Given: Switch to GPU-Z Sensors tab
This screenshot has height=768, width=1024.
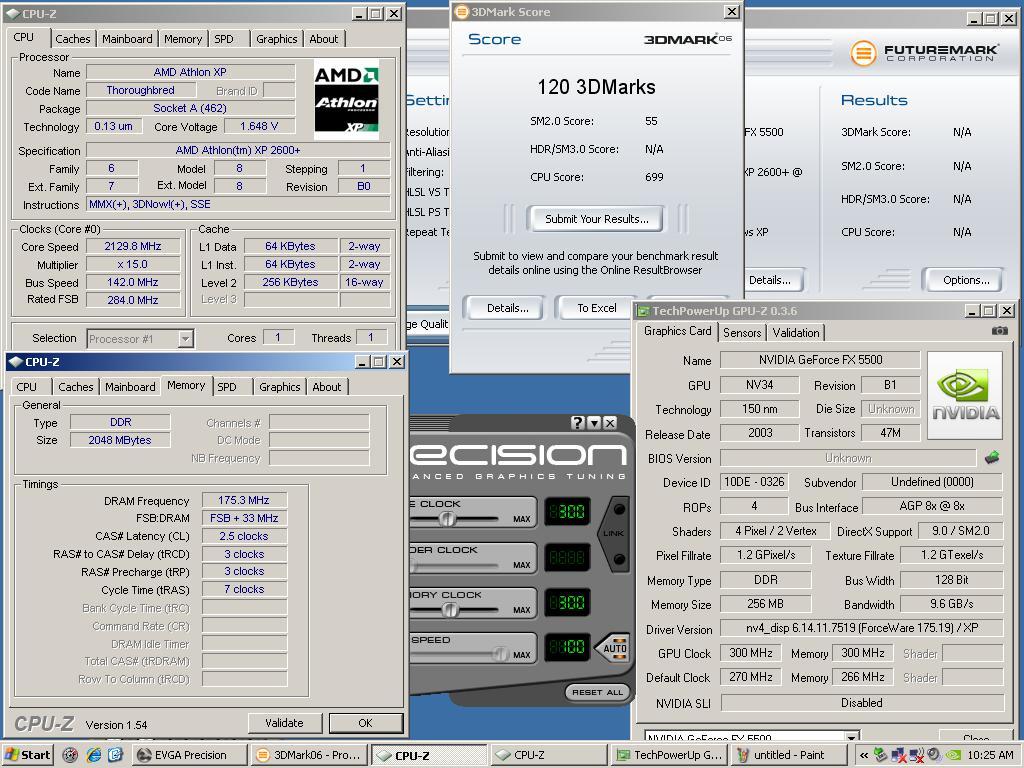Looking at the screenshot, I should pos(742,332).
